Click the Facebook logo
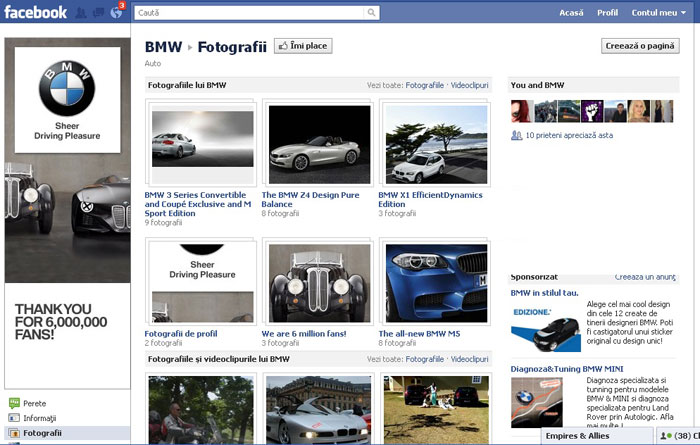Viewport: 700px width, 445px height. coord(36,12)
